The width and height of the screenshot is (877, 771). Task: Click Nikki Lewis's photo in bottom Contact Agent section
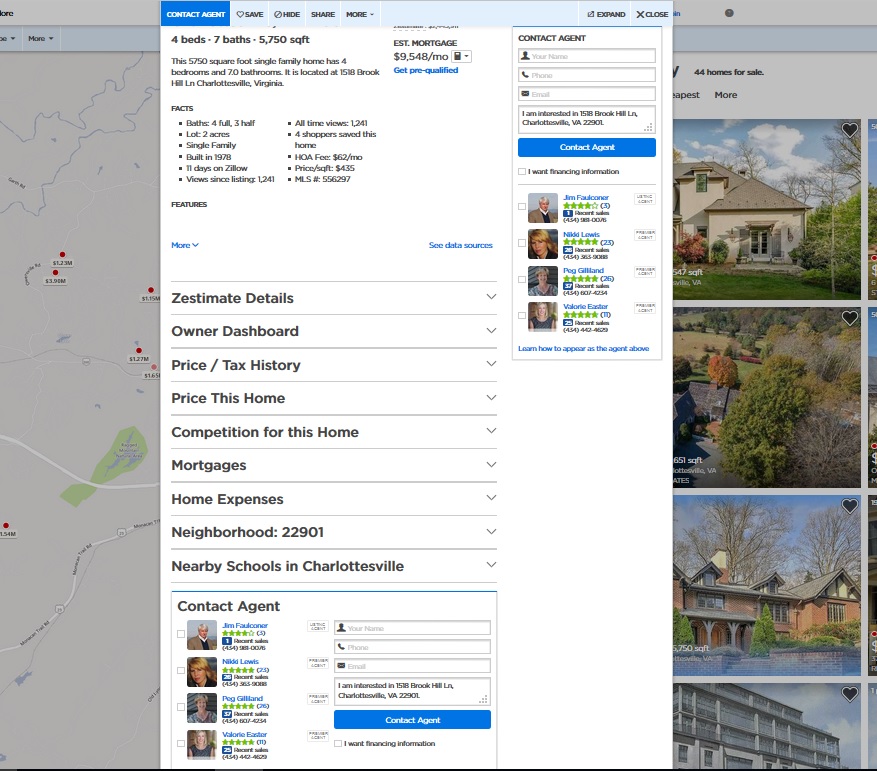[x=201, y=671]
